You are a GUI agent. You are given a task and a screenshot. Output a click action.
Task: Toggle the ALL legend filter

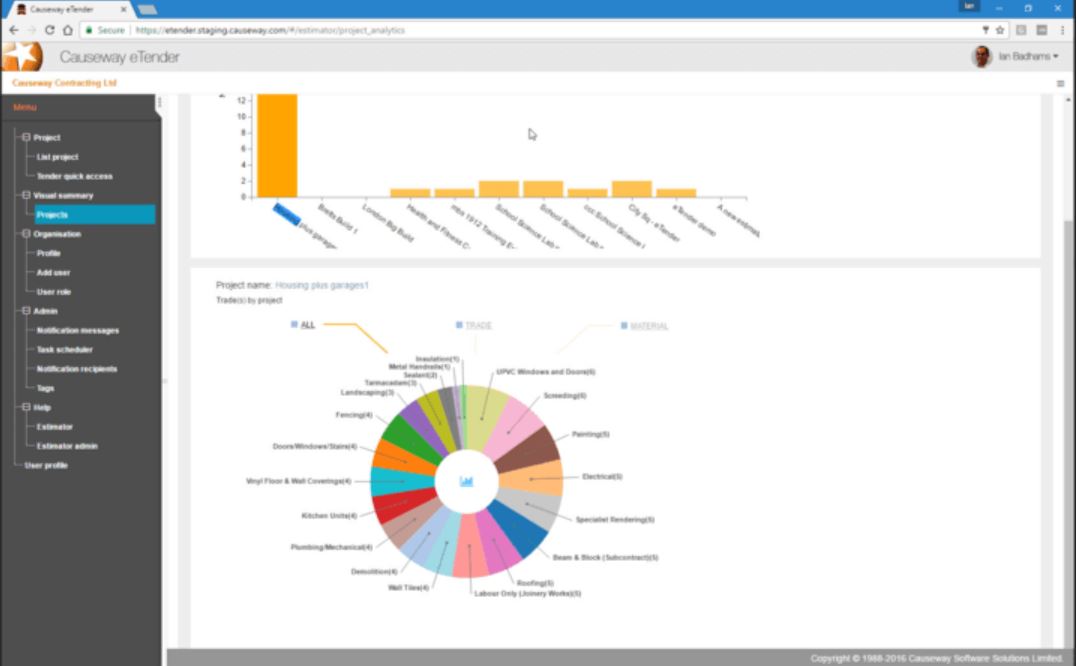pos(307,325)
